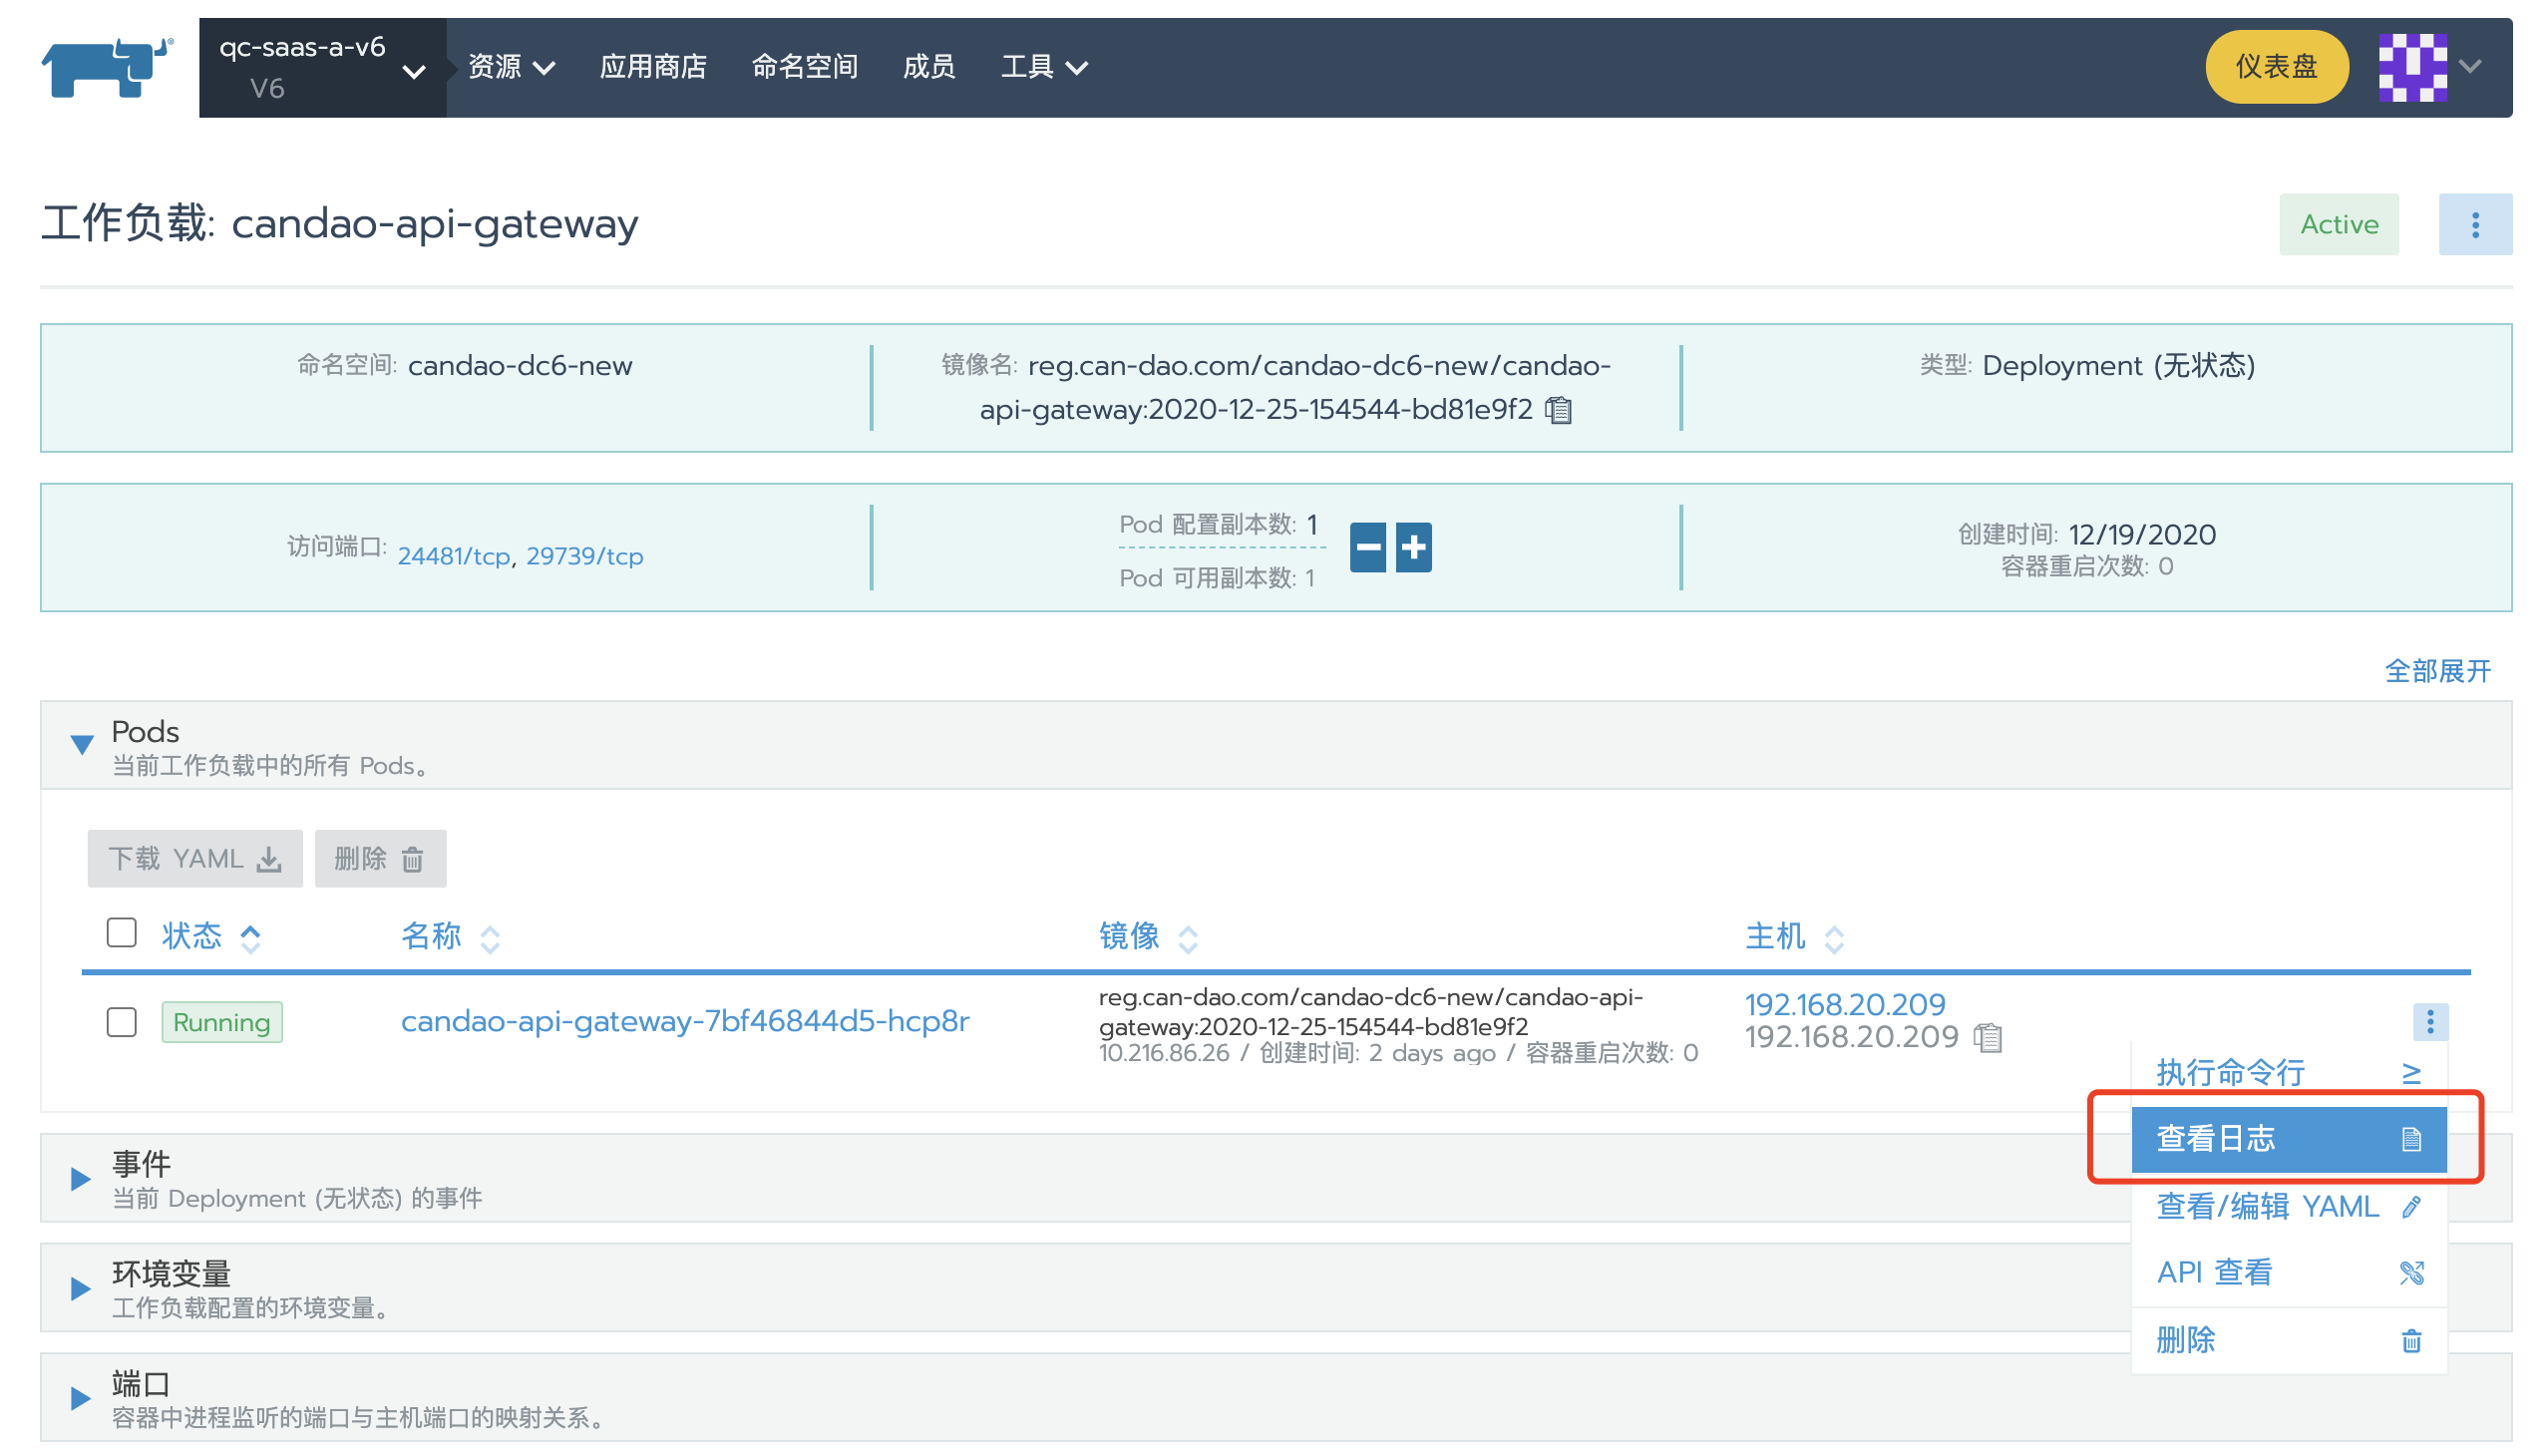Open pod candao-api-gateway-7bf46844d5-hcp8r link
Image resolution: width=2547 pixels, height=1456 pixels.
coord(685,1021)
